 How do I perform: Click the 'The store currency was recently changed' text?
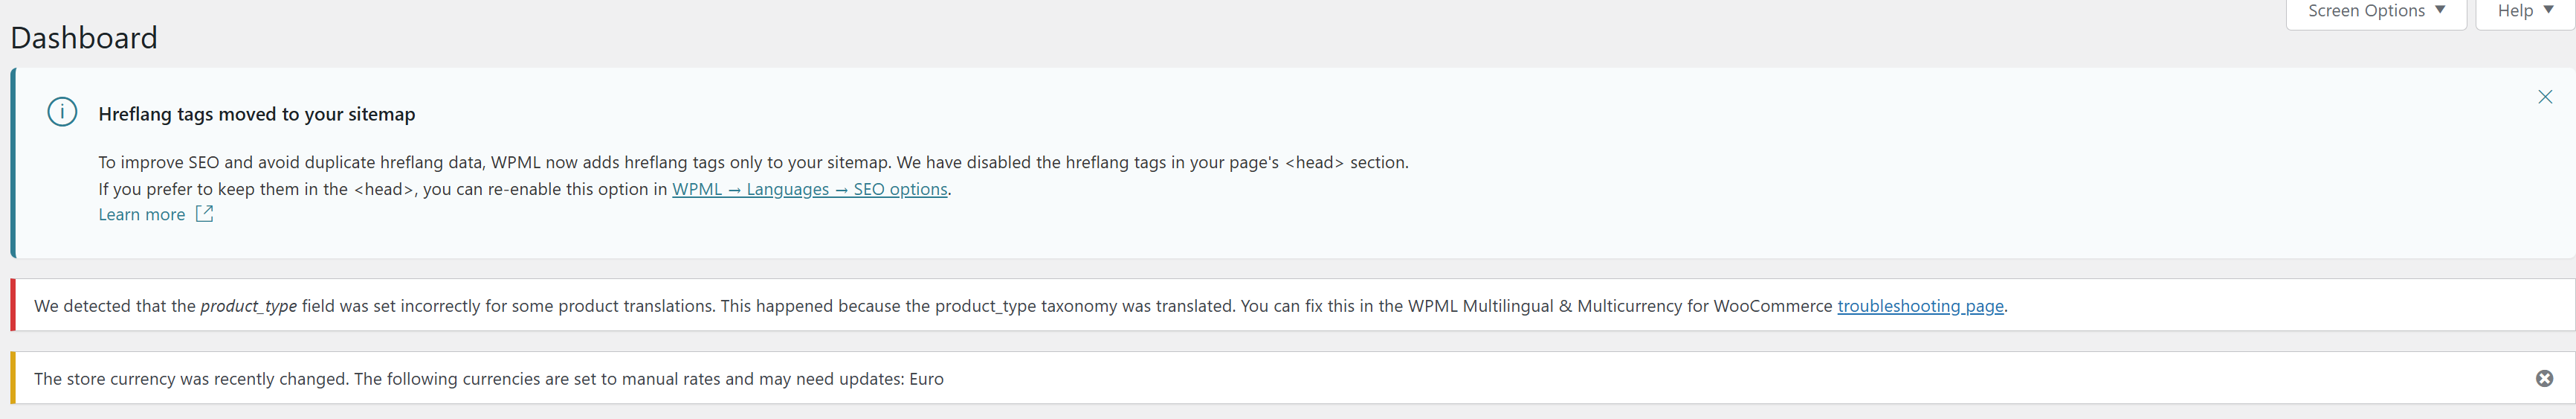coord(190,379)
